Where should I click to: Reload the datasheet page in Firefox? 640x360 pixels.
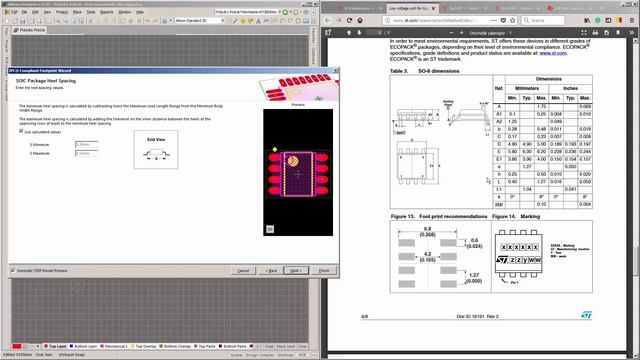click(349, 20)
